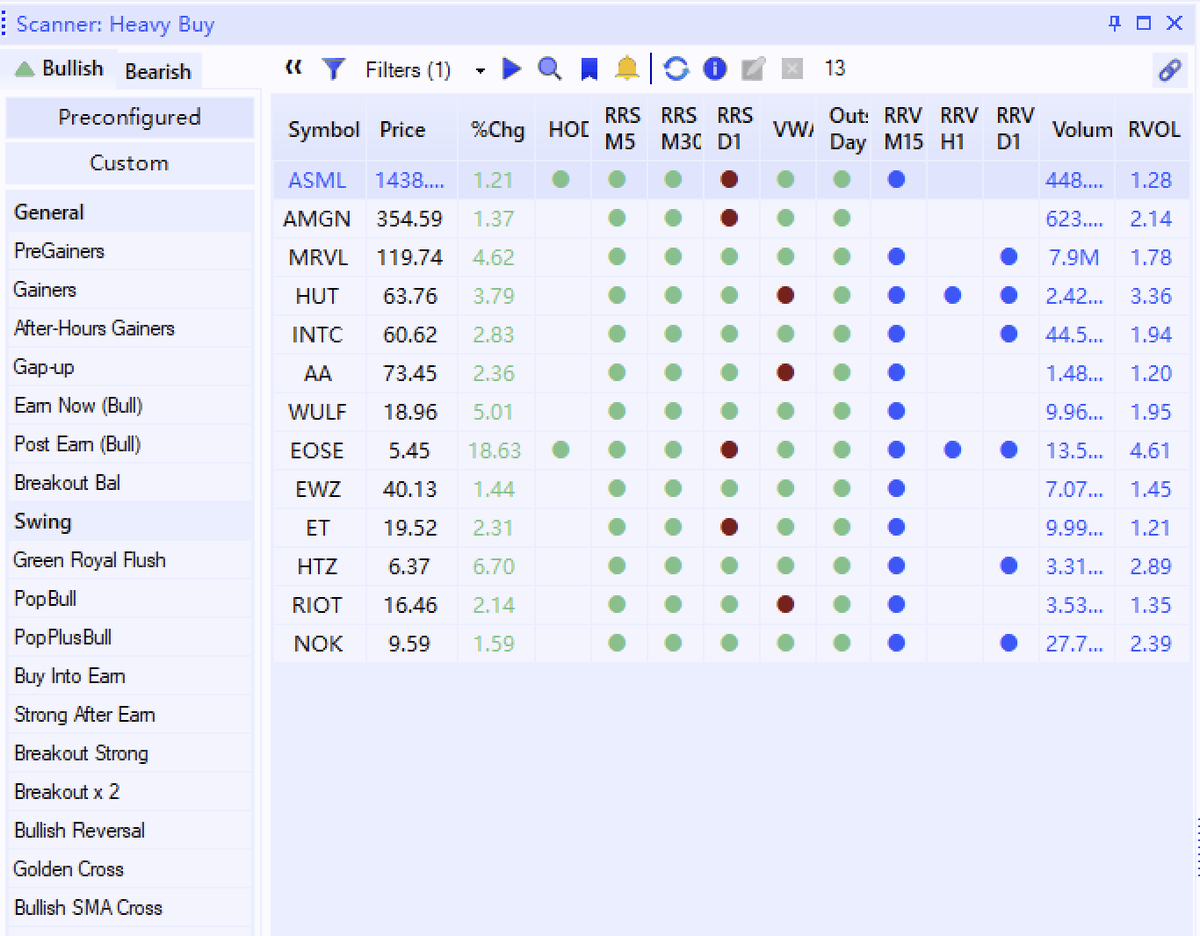Click the Scanner: Heavy Buy title
The width and height of the screenshot is (1200, 936).
tap(115, 24)
